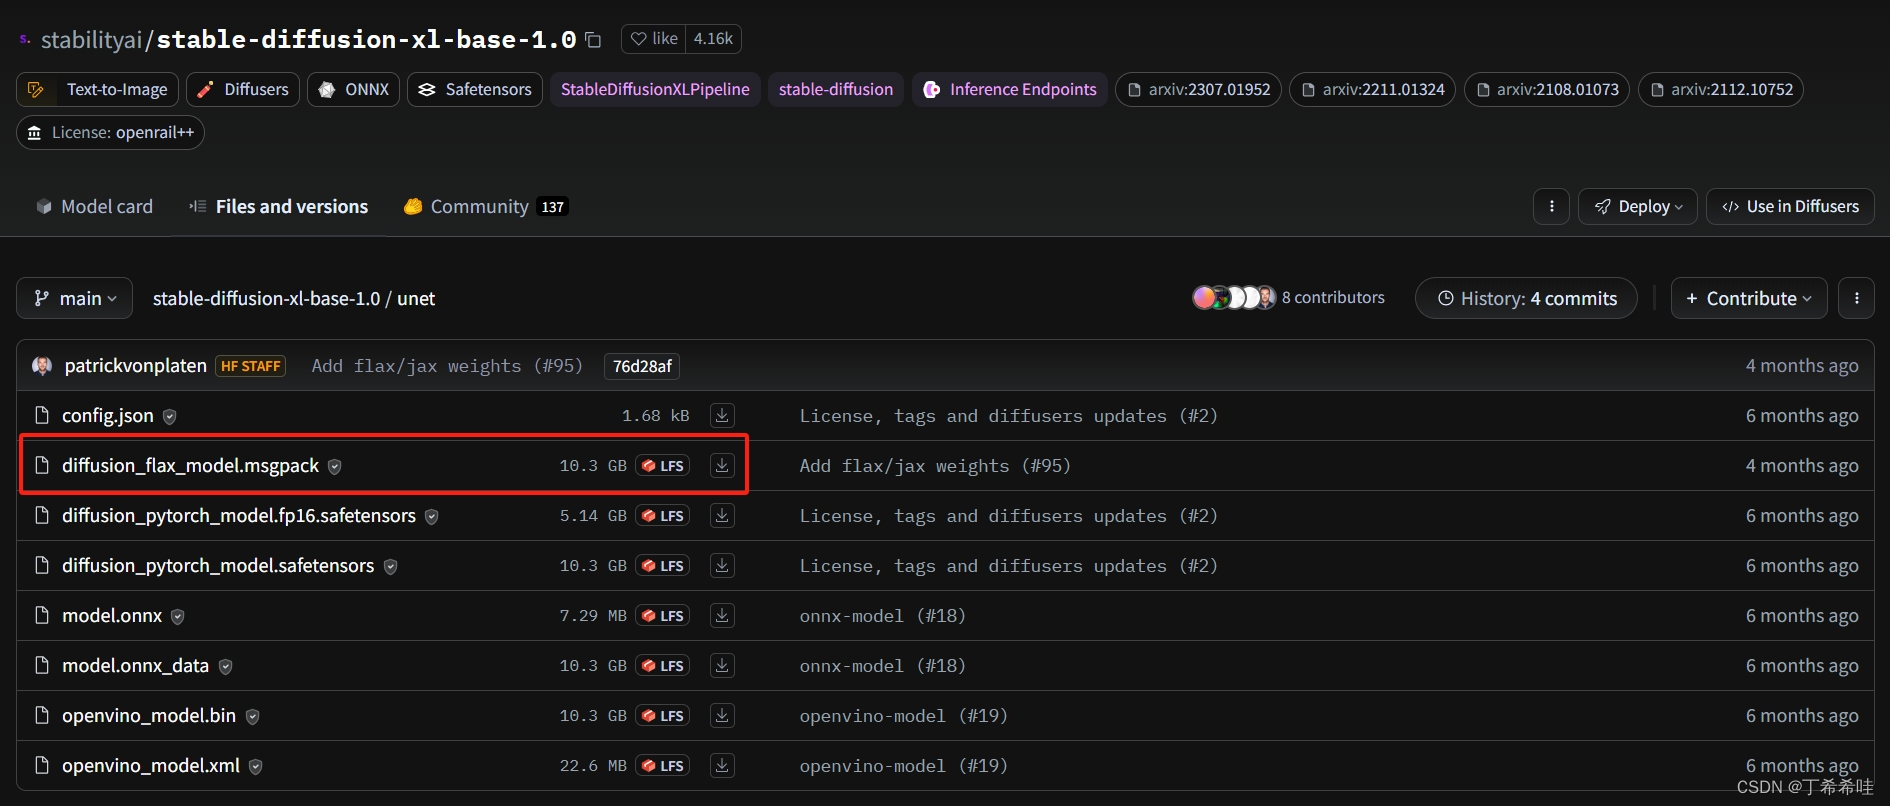Click the Diffusers tag

(243, 89)
